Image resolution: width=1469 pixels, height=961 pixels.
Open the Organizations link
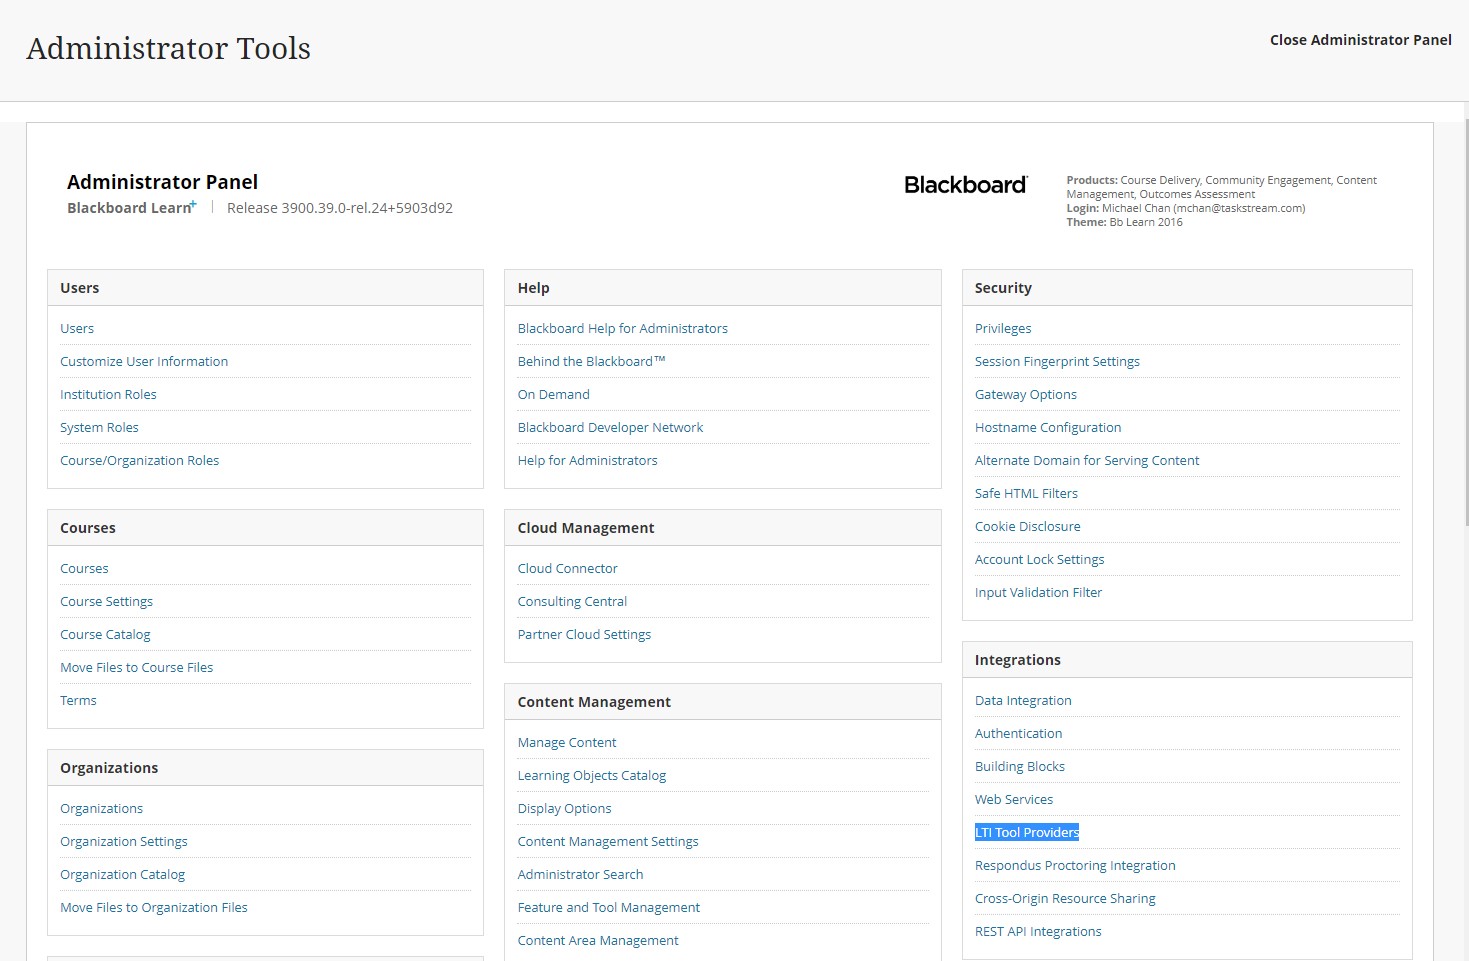coord(101,808)
